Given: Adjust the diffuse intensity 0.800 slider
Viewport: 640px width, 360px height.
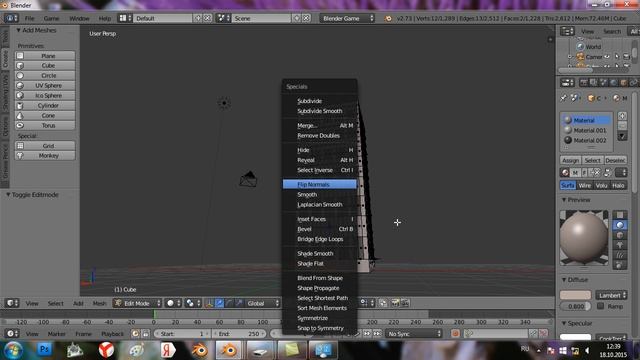Looking at the screenshot, I should [576, 306].
